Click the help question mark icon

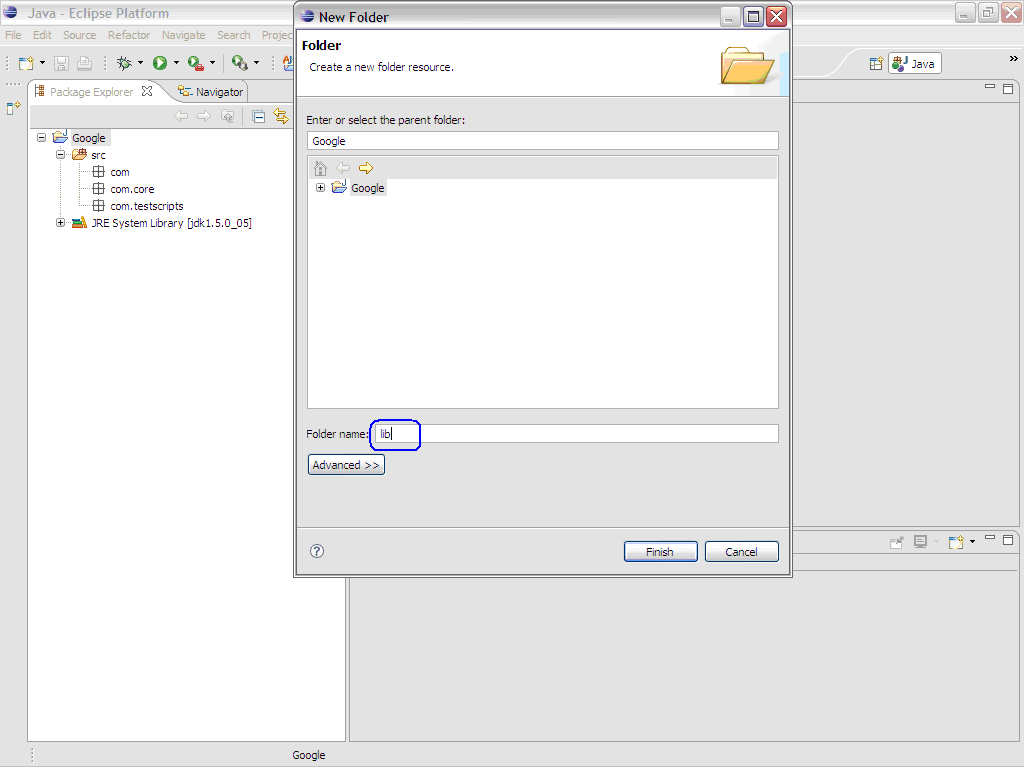317,551
